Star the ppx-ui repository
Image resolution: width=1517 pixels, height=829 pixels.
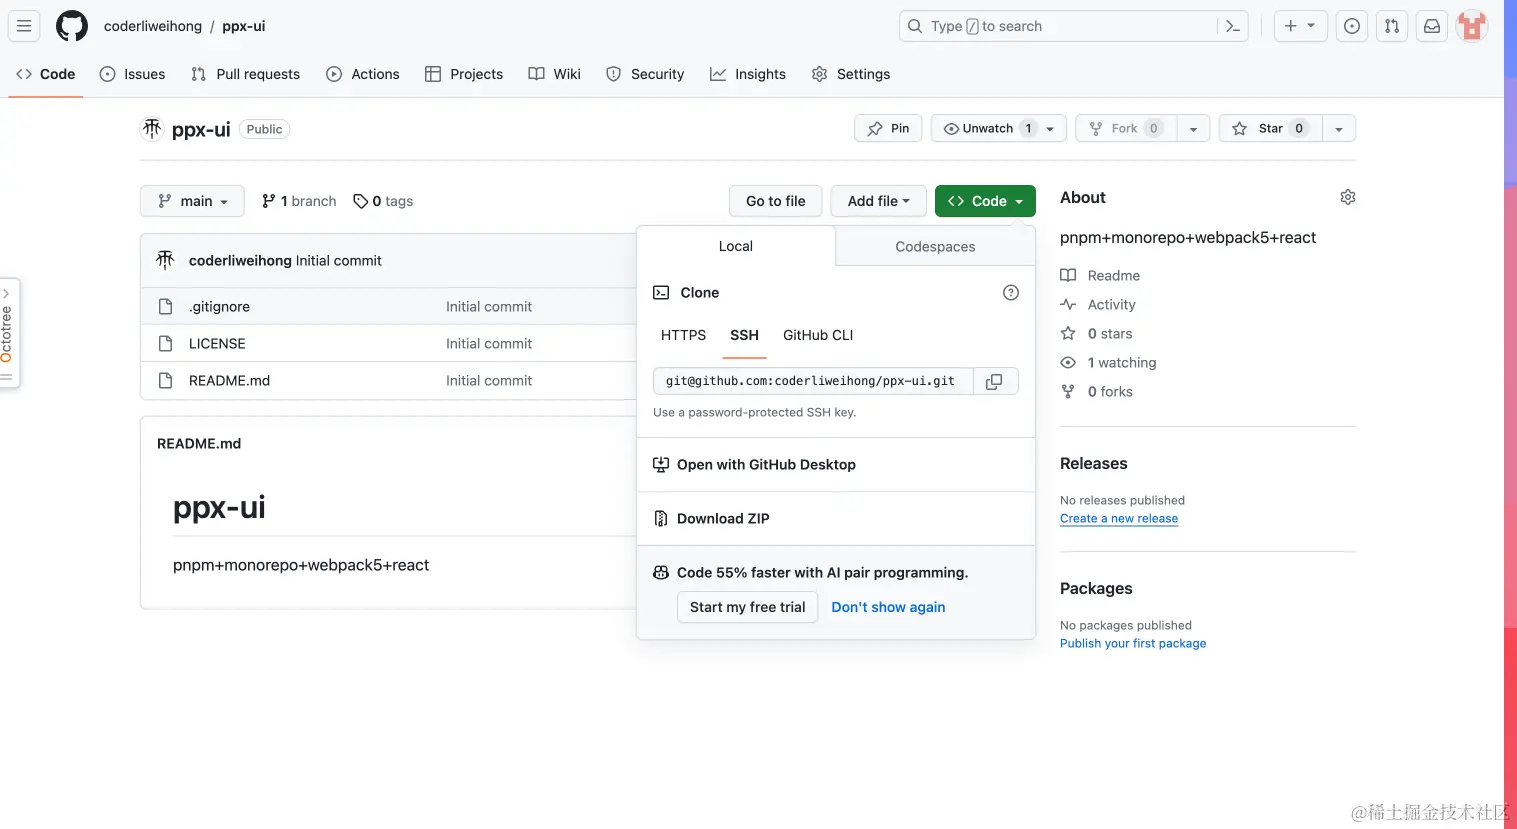coord(1270,128)
